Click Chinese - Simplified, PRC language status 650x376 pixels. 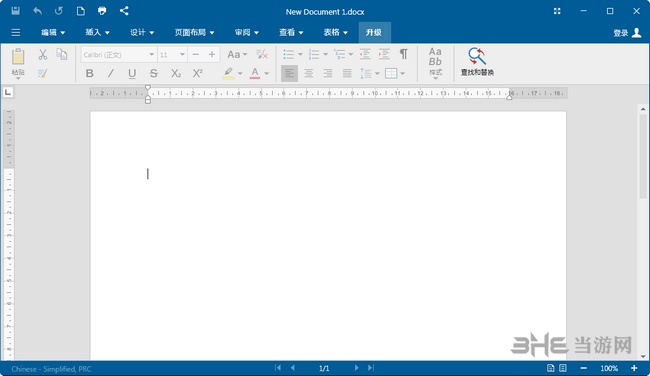[x=51, y=369]
